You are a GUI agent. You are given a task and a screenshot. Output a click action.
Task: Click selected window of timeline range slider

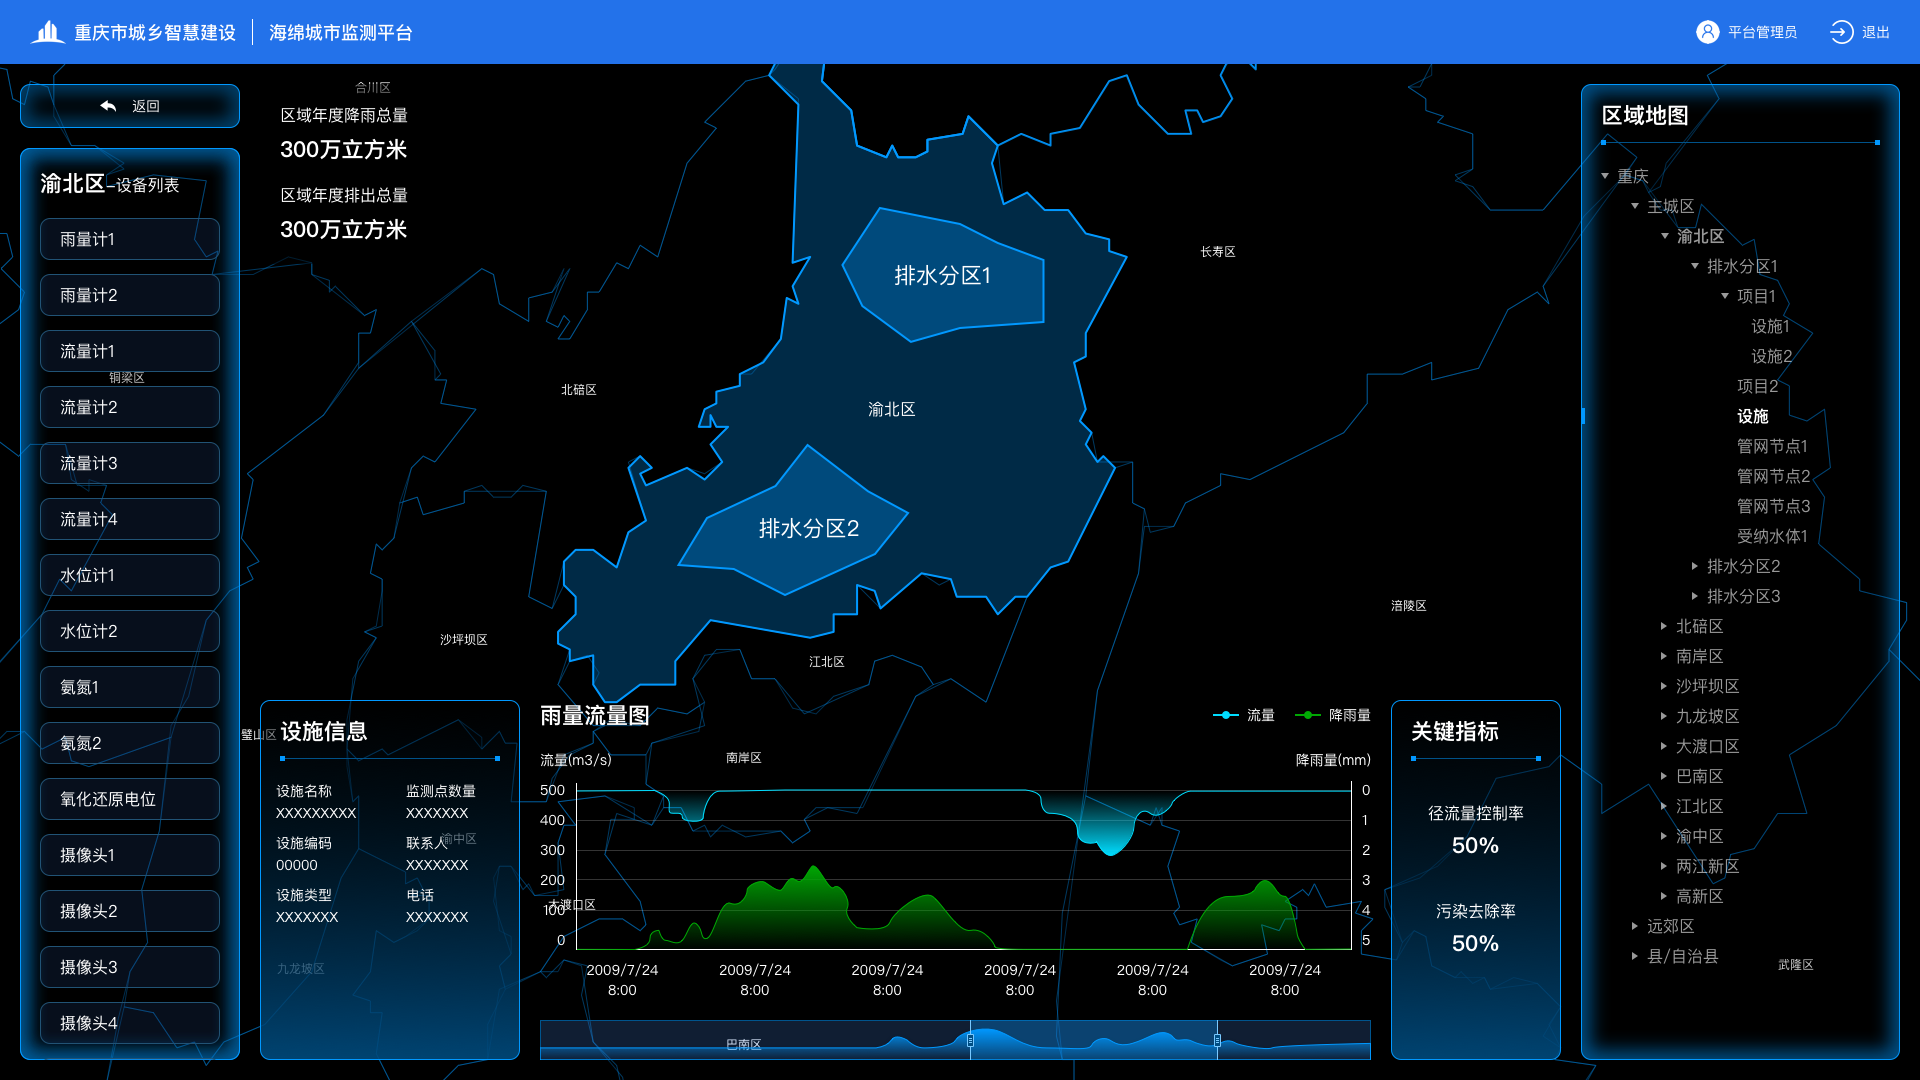pyautogui.click(x=1094, y=1040)
